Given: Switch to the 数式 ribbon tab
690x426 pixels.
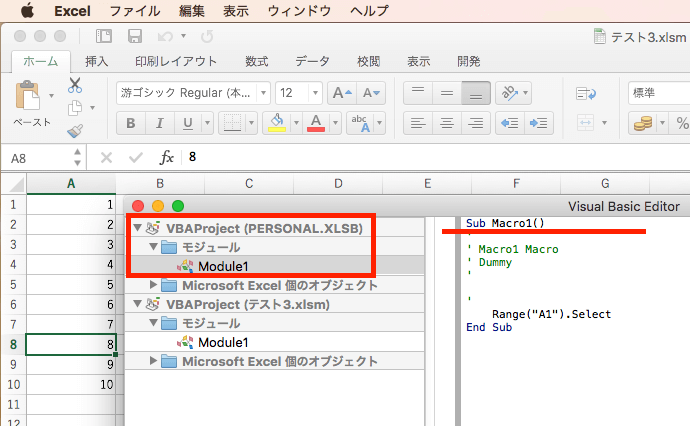Looking at the screenshot, I should (257, 61).
